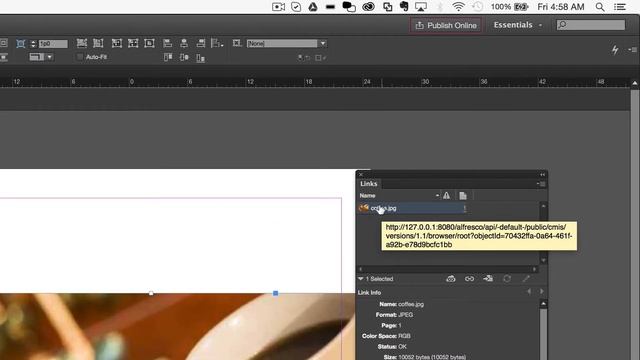Click the stepper arrows beside 1p0 field
640x360 pixels.
33,44
